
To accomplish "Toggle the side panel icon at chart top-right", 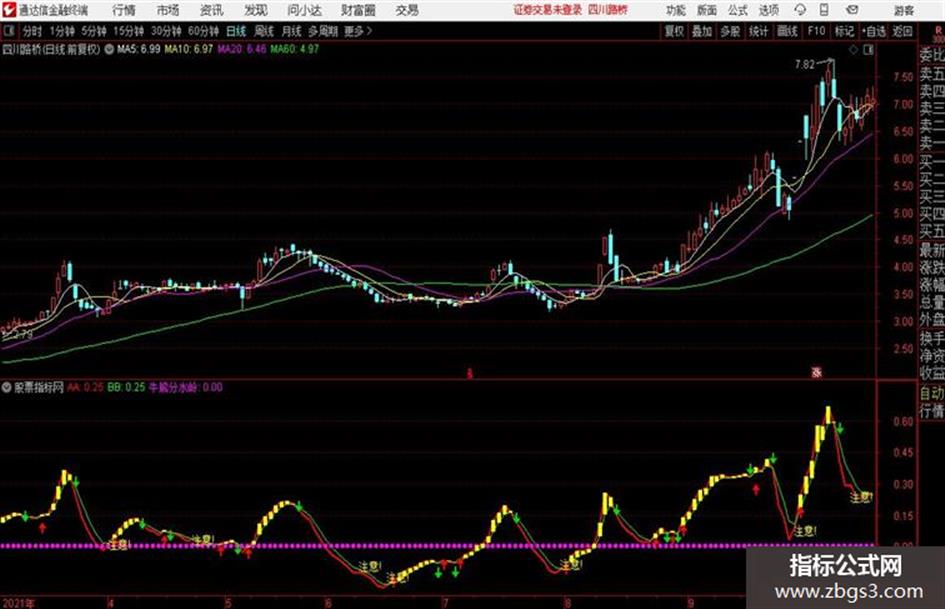I will coord(868,50).
